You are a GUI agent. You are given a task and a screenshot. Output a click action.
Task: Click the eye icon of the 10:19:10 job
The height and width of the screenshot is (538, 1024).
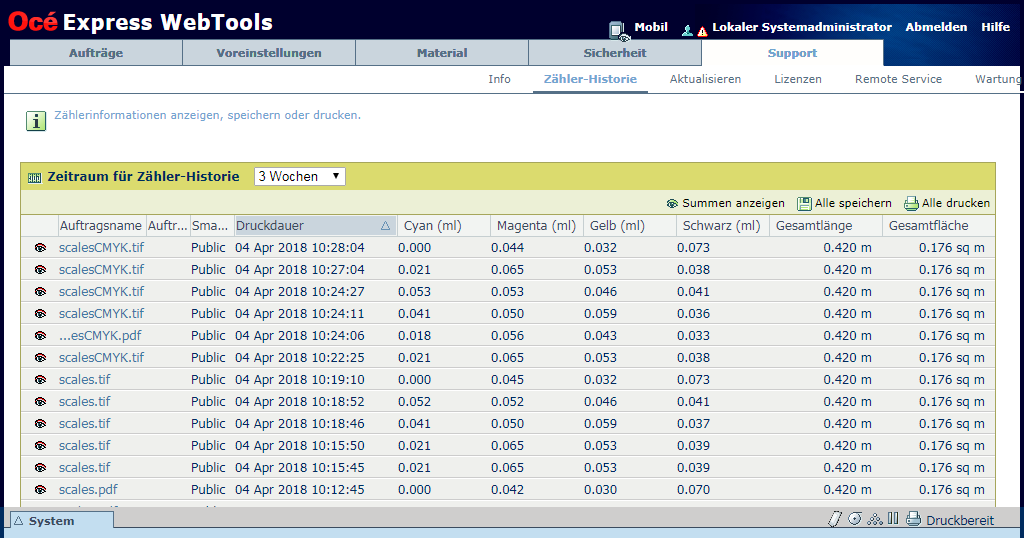[40, 380]
